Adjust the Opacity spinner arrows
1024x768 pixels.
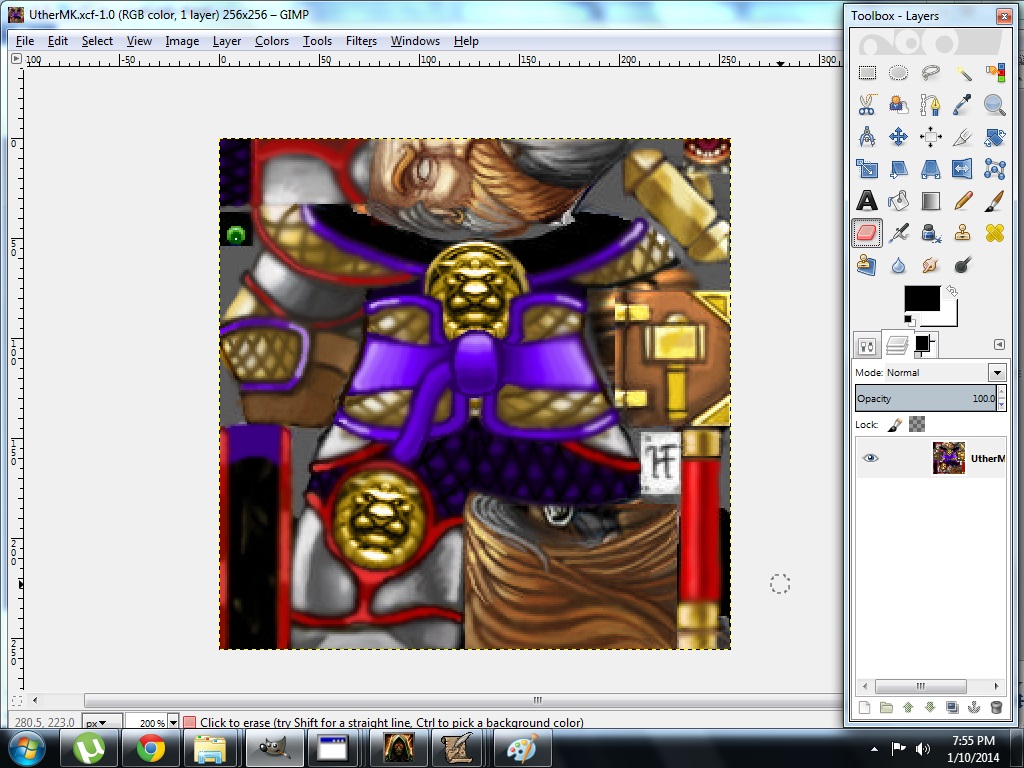point(1002,398)
